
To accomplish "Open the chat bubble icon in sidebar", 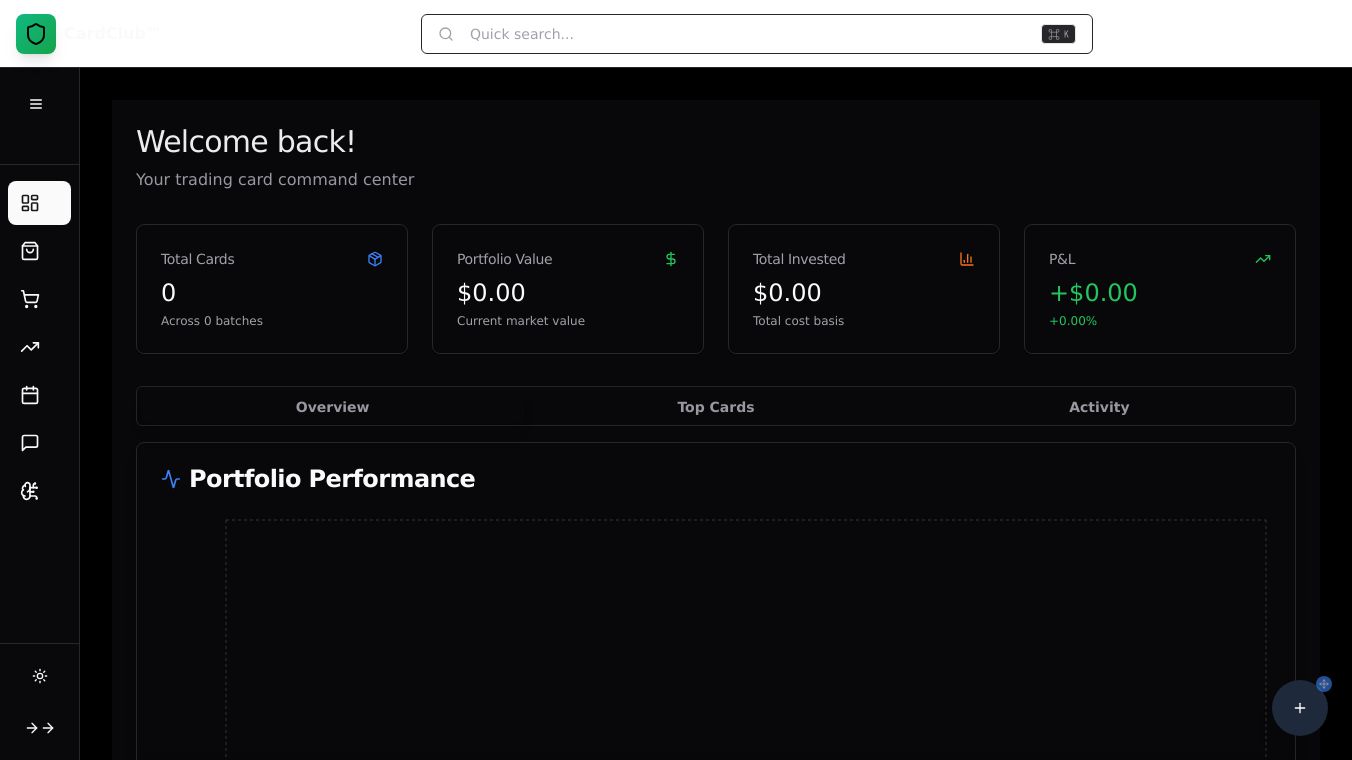I will click(30, 443).
